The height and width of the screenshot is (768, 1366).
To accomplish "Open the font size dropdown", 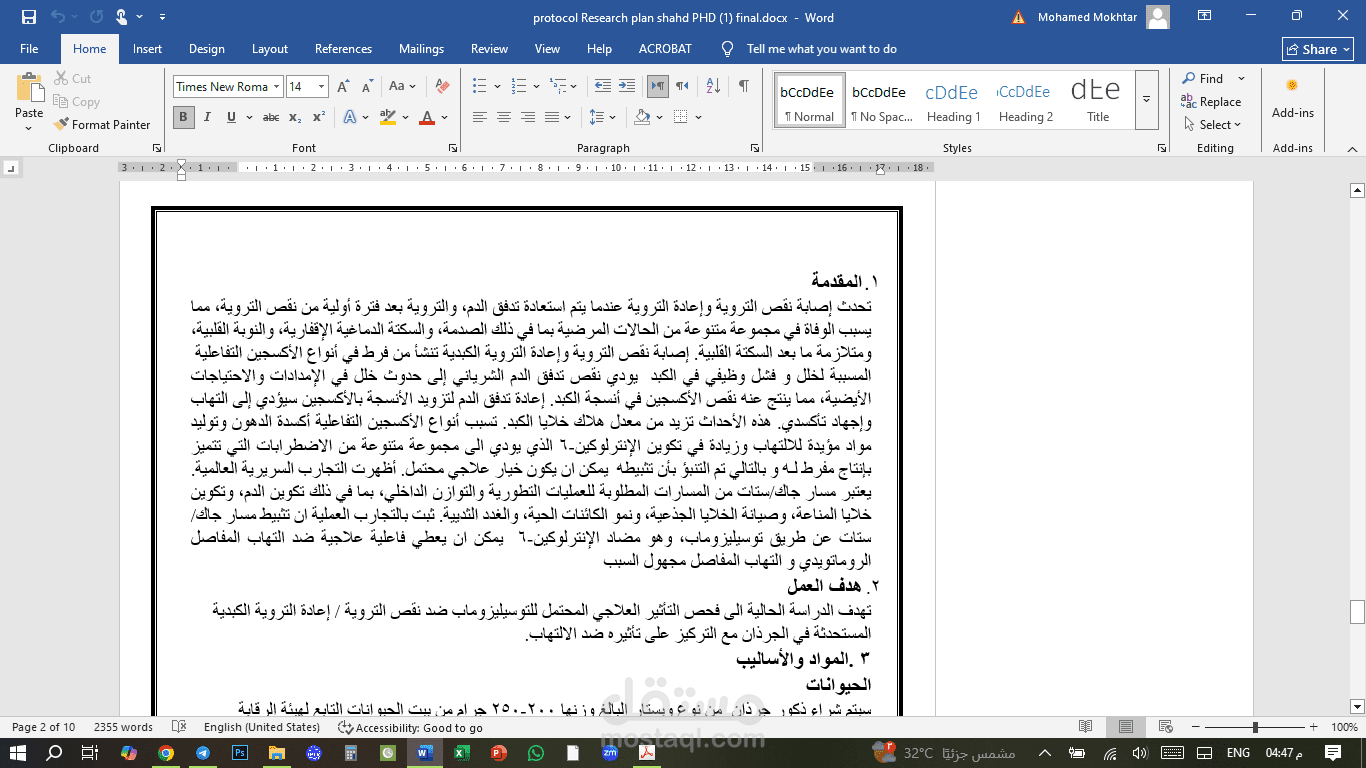I will coord(321,87).
